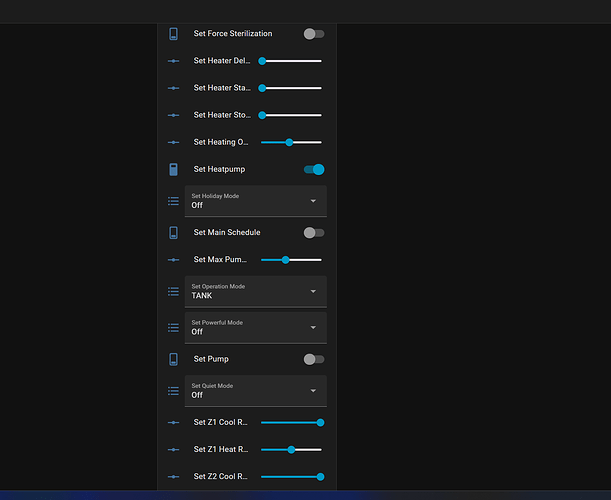Expand the Set Operation Mode dropdown
Image resolution: width=611 pixels, height=500 pixels.
click(x=256, y=291)
